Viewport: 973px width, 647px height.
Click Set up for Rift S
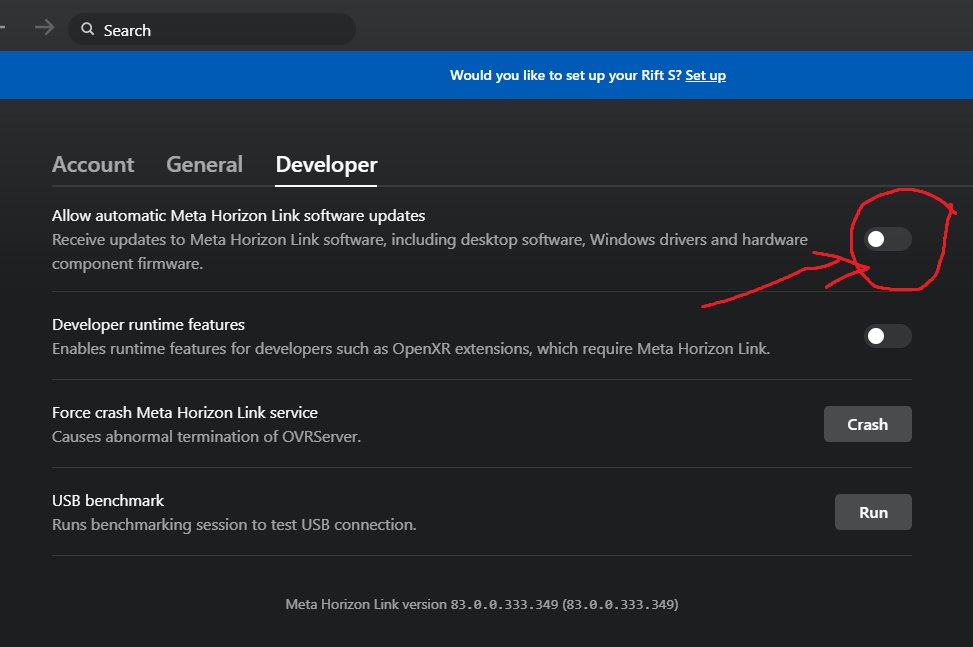point(705,74)
